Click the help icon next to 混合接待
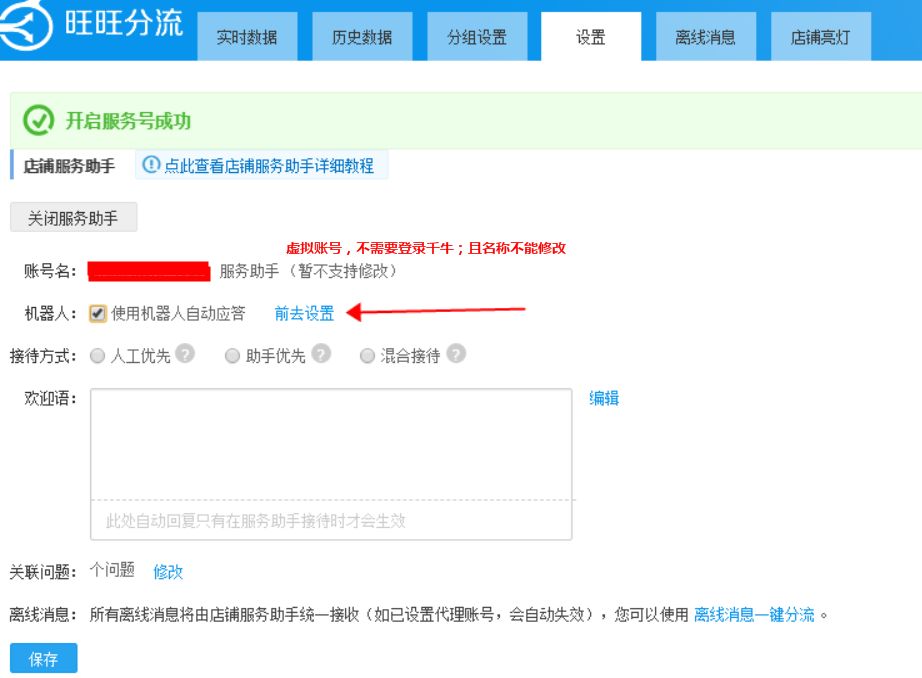The width and height of the screenshot is (922, 678). [x=456, y=353]
